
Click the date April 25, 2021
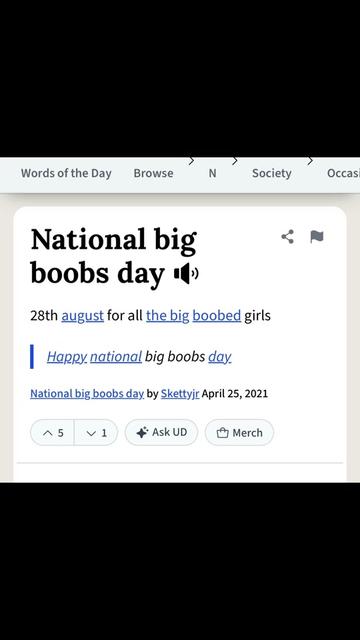coord(235,394)
